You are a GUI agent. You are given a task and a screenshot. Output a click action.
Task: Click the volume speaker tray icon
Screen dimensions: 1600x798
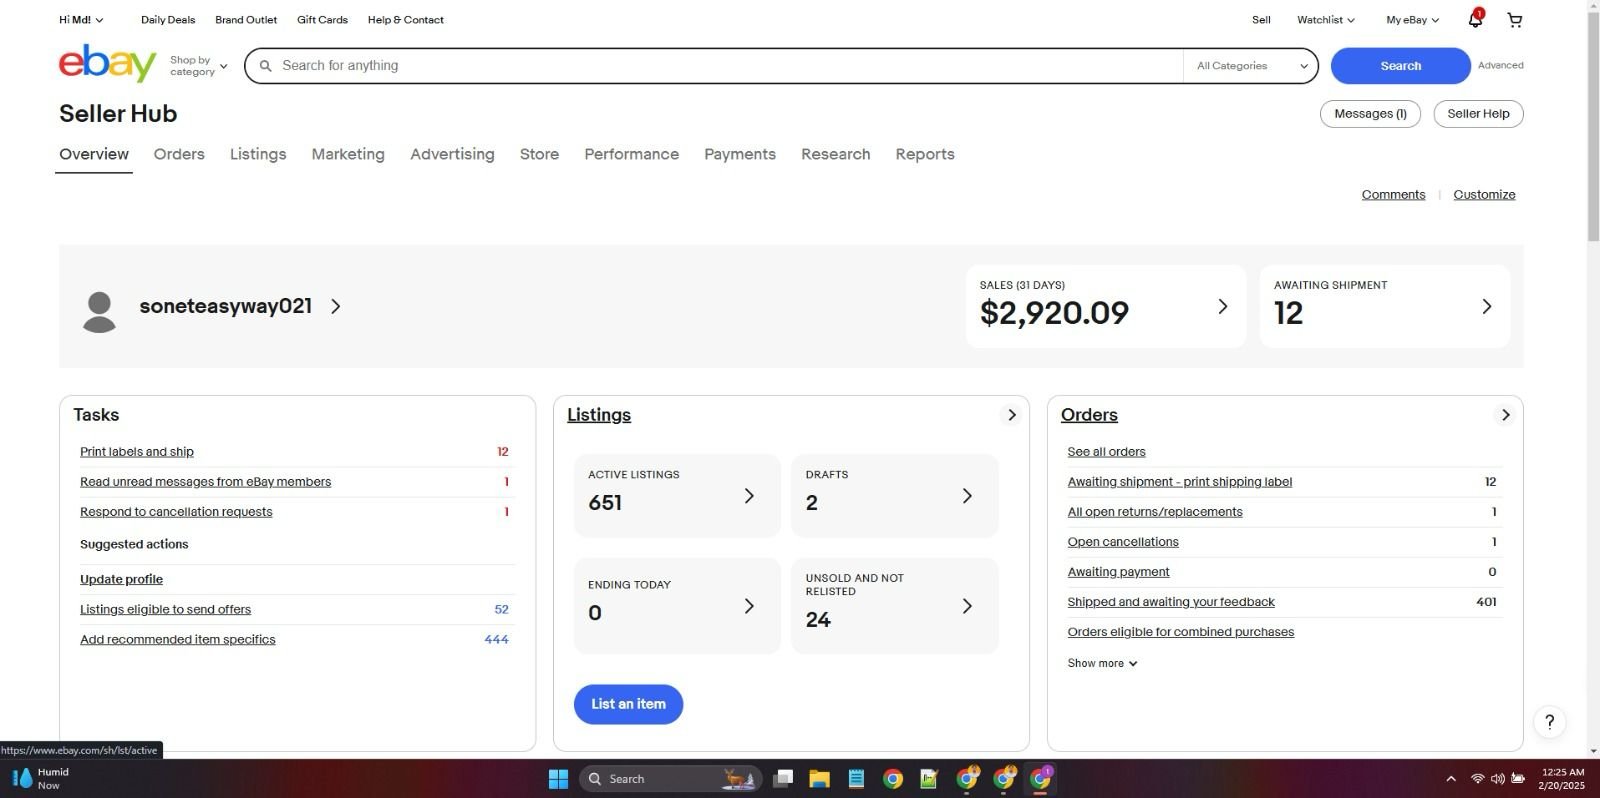[1497, 779]
